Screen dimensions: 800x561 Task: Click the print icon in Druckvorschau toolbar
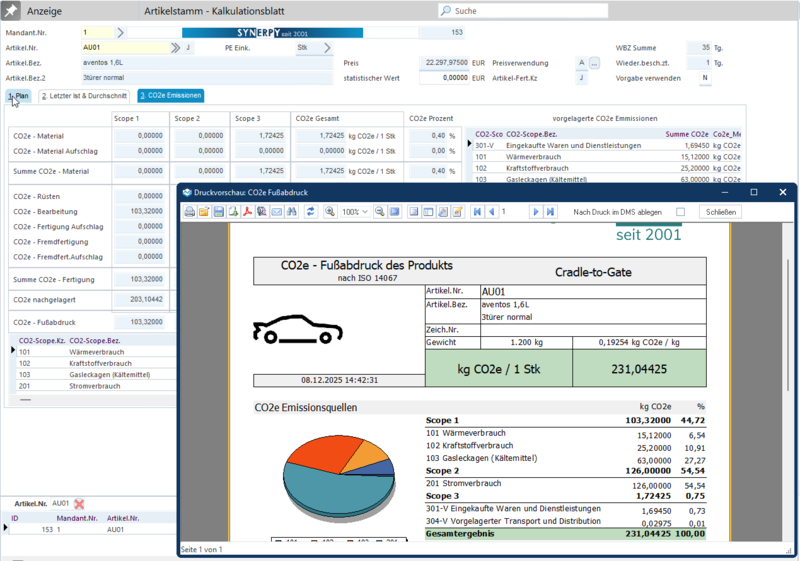[190, 212]
